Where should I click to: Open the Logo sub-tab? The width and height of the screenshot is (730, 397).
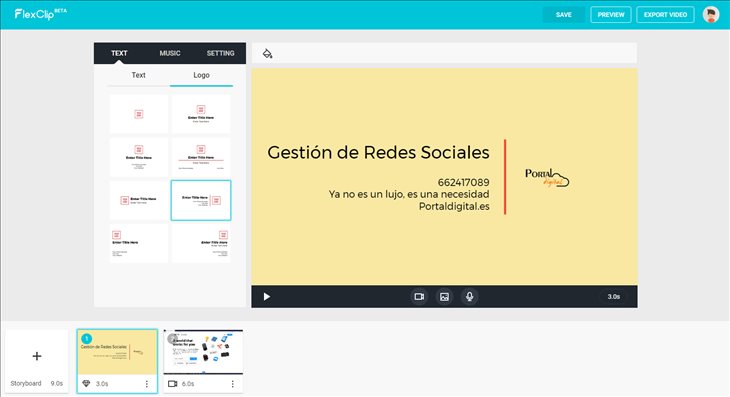click(x=201, y=75)
